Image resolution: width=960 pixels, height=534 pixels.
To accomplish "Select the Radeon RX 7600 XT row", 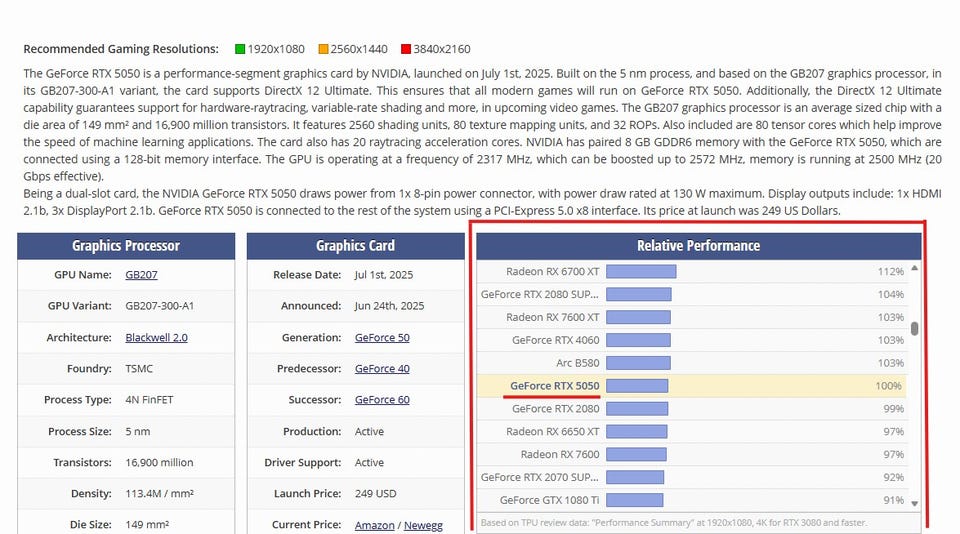I will tap(692, 317).
